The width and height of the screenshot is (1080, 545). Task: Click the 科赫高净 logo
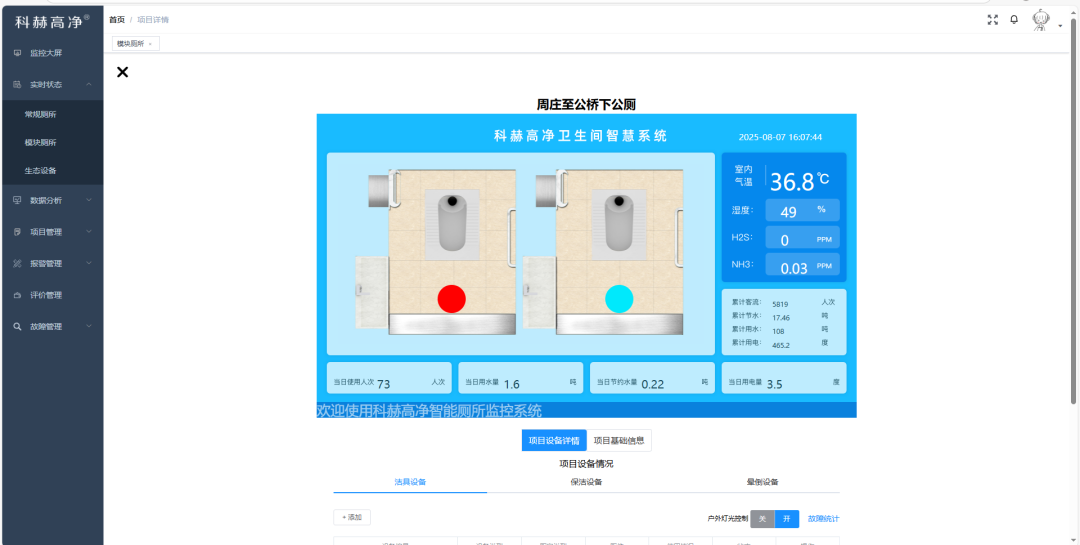[52, 21]
